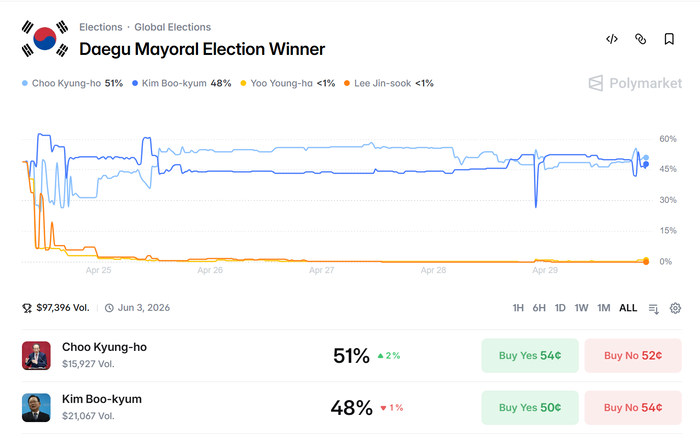The width and height of the screenshot is (700, 434).
Task: Click the Polymarket logo watermark
Action: point(635,83)
